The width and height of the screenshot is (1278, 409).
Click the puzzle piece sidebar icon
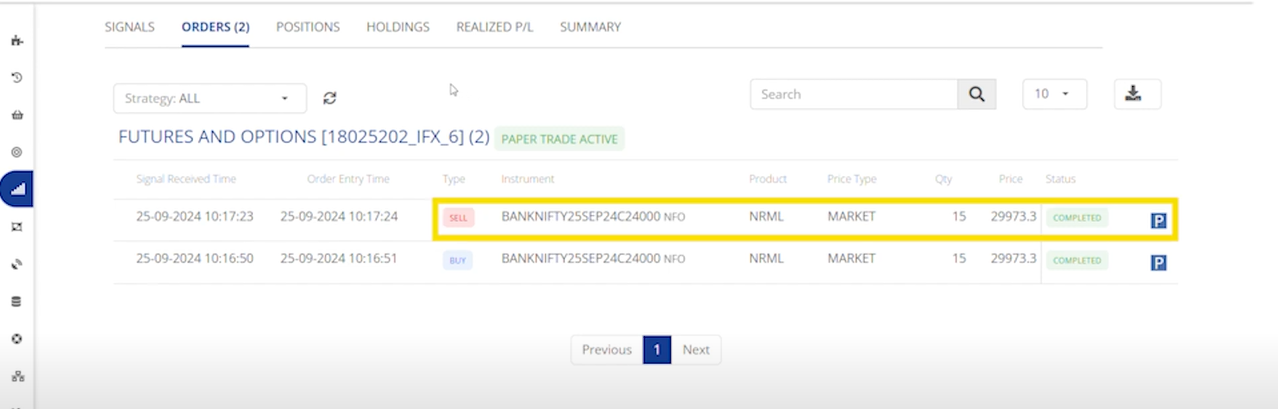pyautogui.click(x=17, y=41)
